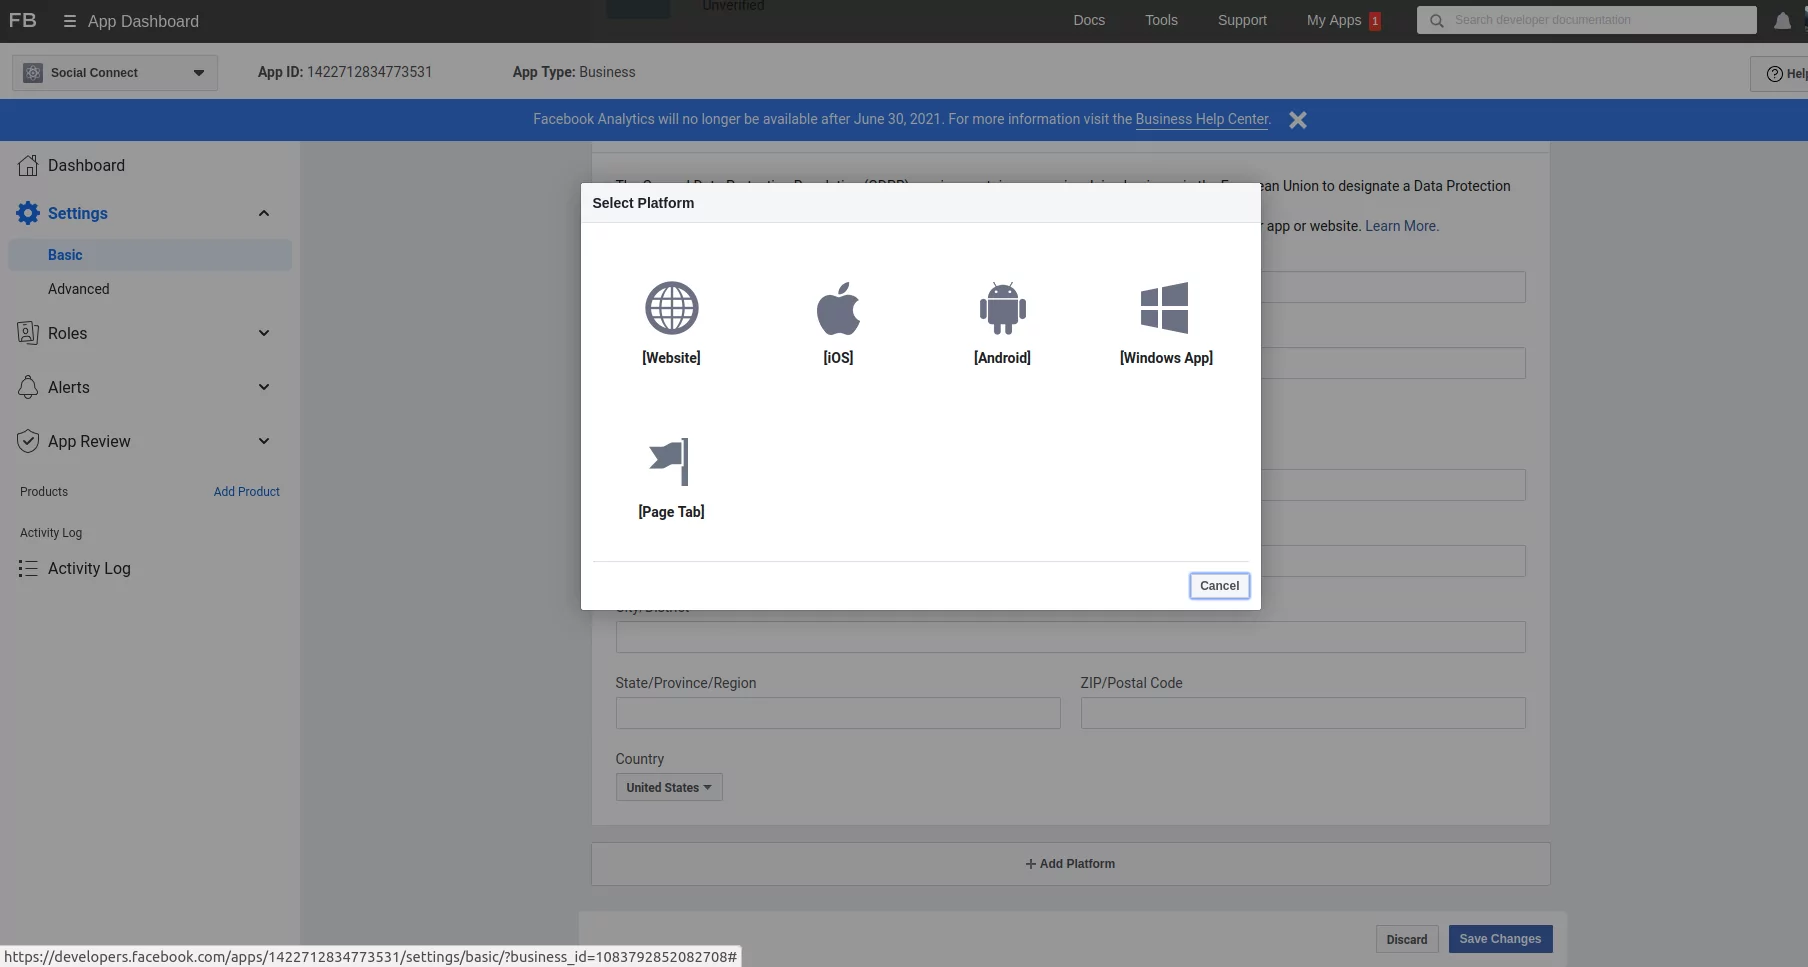Open the notifications bell
Image resolution: width=1808 pixels, height=967 pixels.
click(1782, 21)
